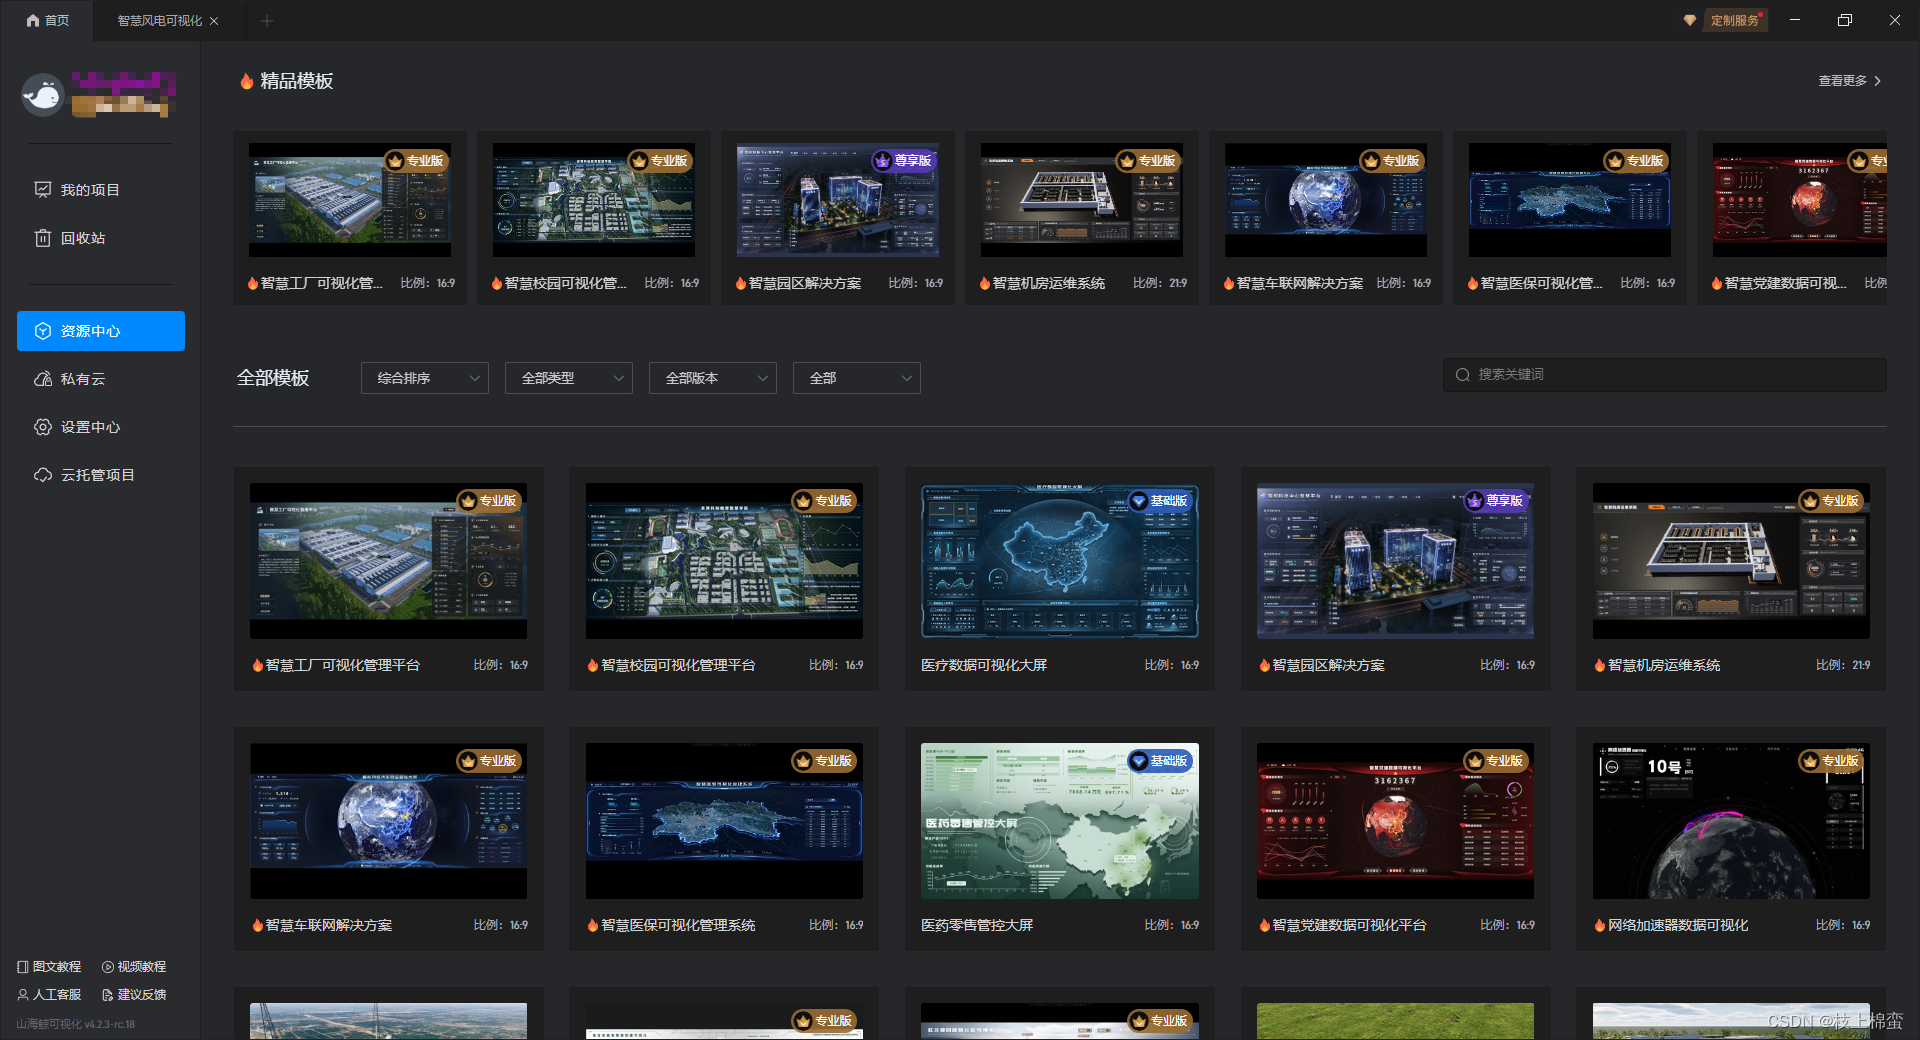Open 建议反馈 feedback
This screenshot has height=1040, width=1920.
(135, 995)
